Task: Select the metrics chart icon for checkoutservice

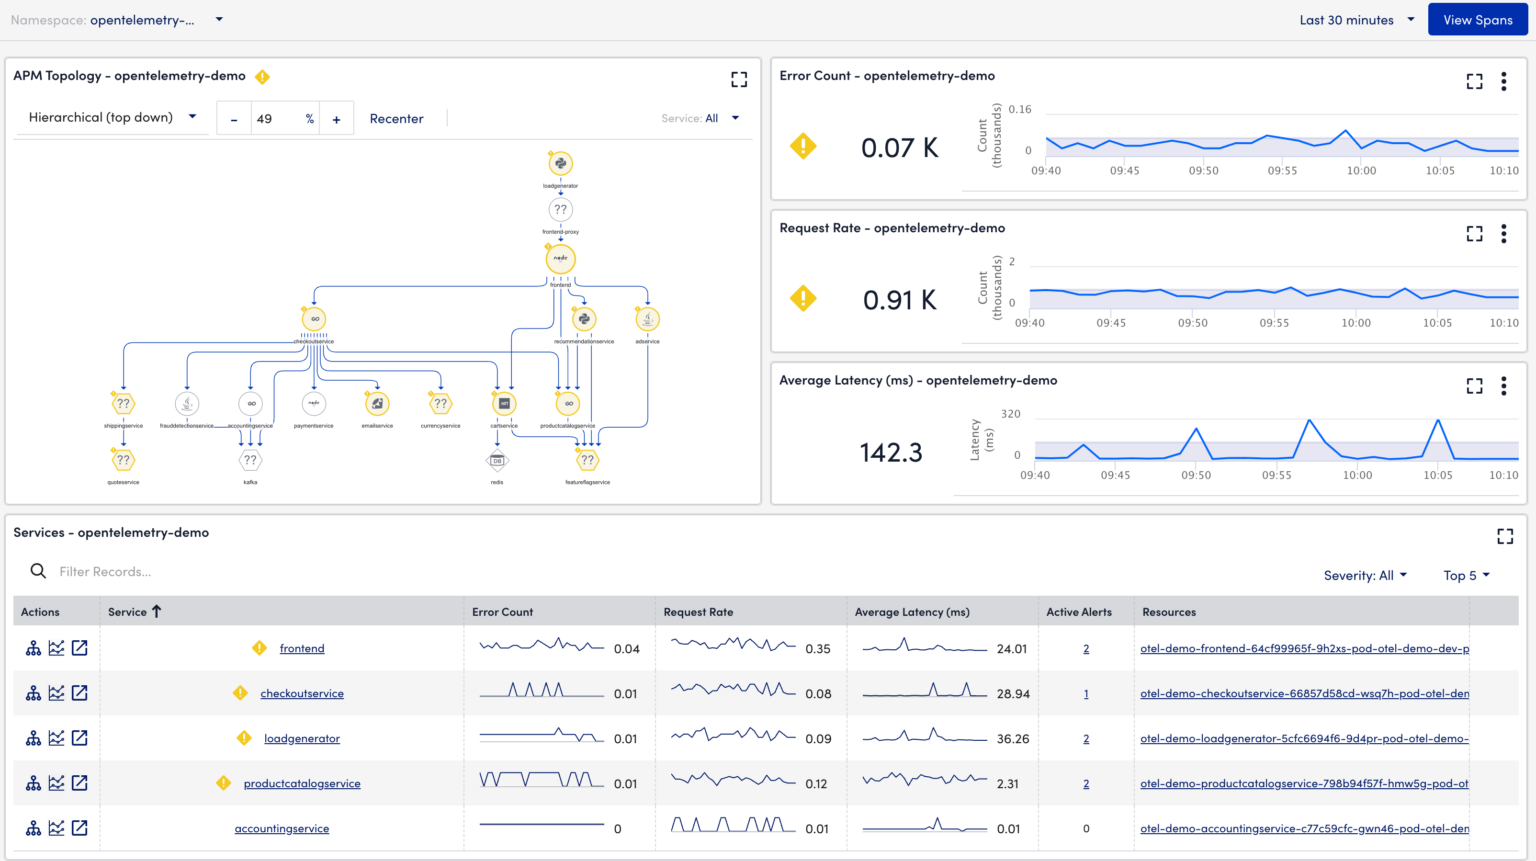Action: click(56, 693)
